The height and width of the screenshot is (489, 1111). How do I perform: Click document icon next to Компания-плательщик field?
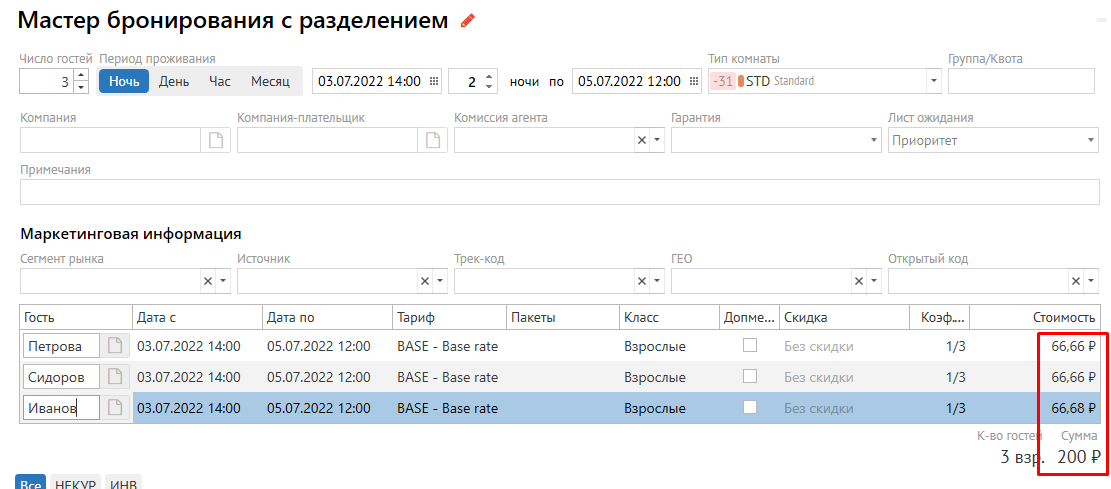(x=432, y=141)
